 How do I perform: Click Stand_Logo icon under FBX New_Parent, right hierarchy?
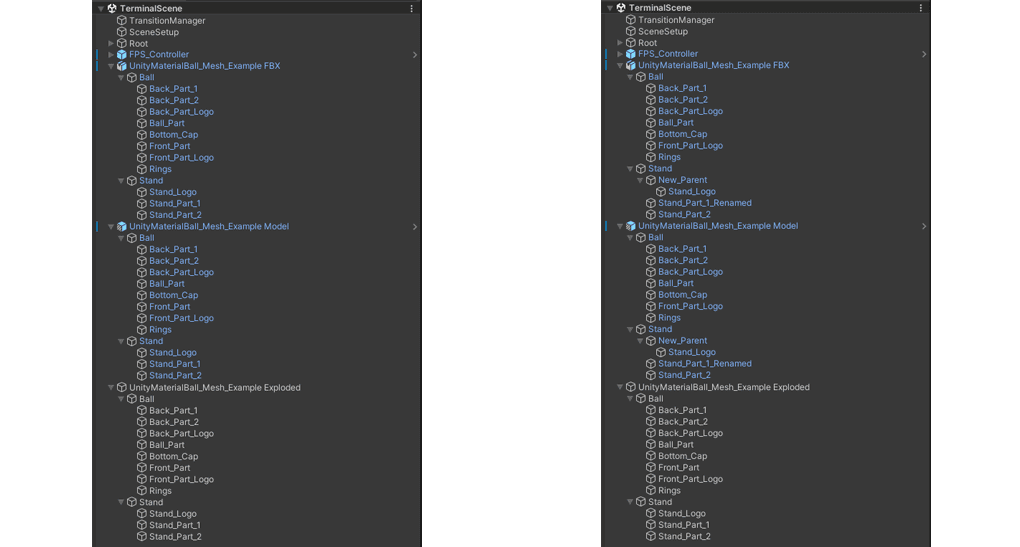coord(661,192)
